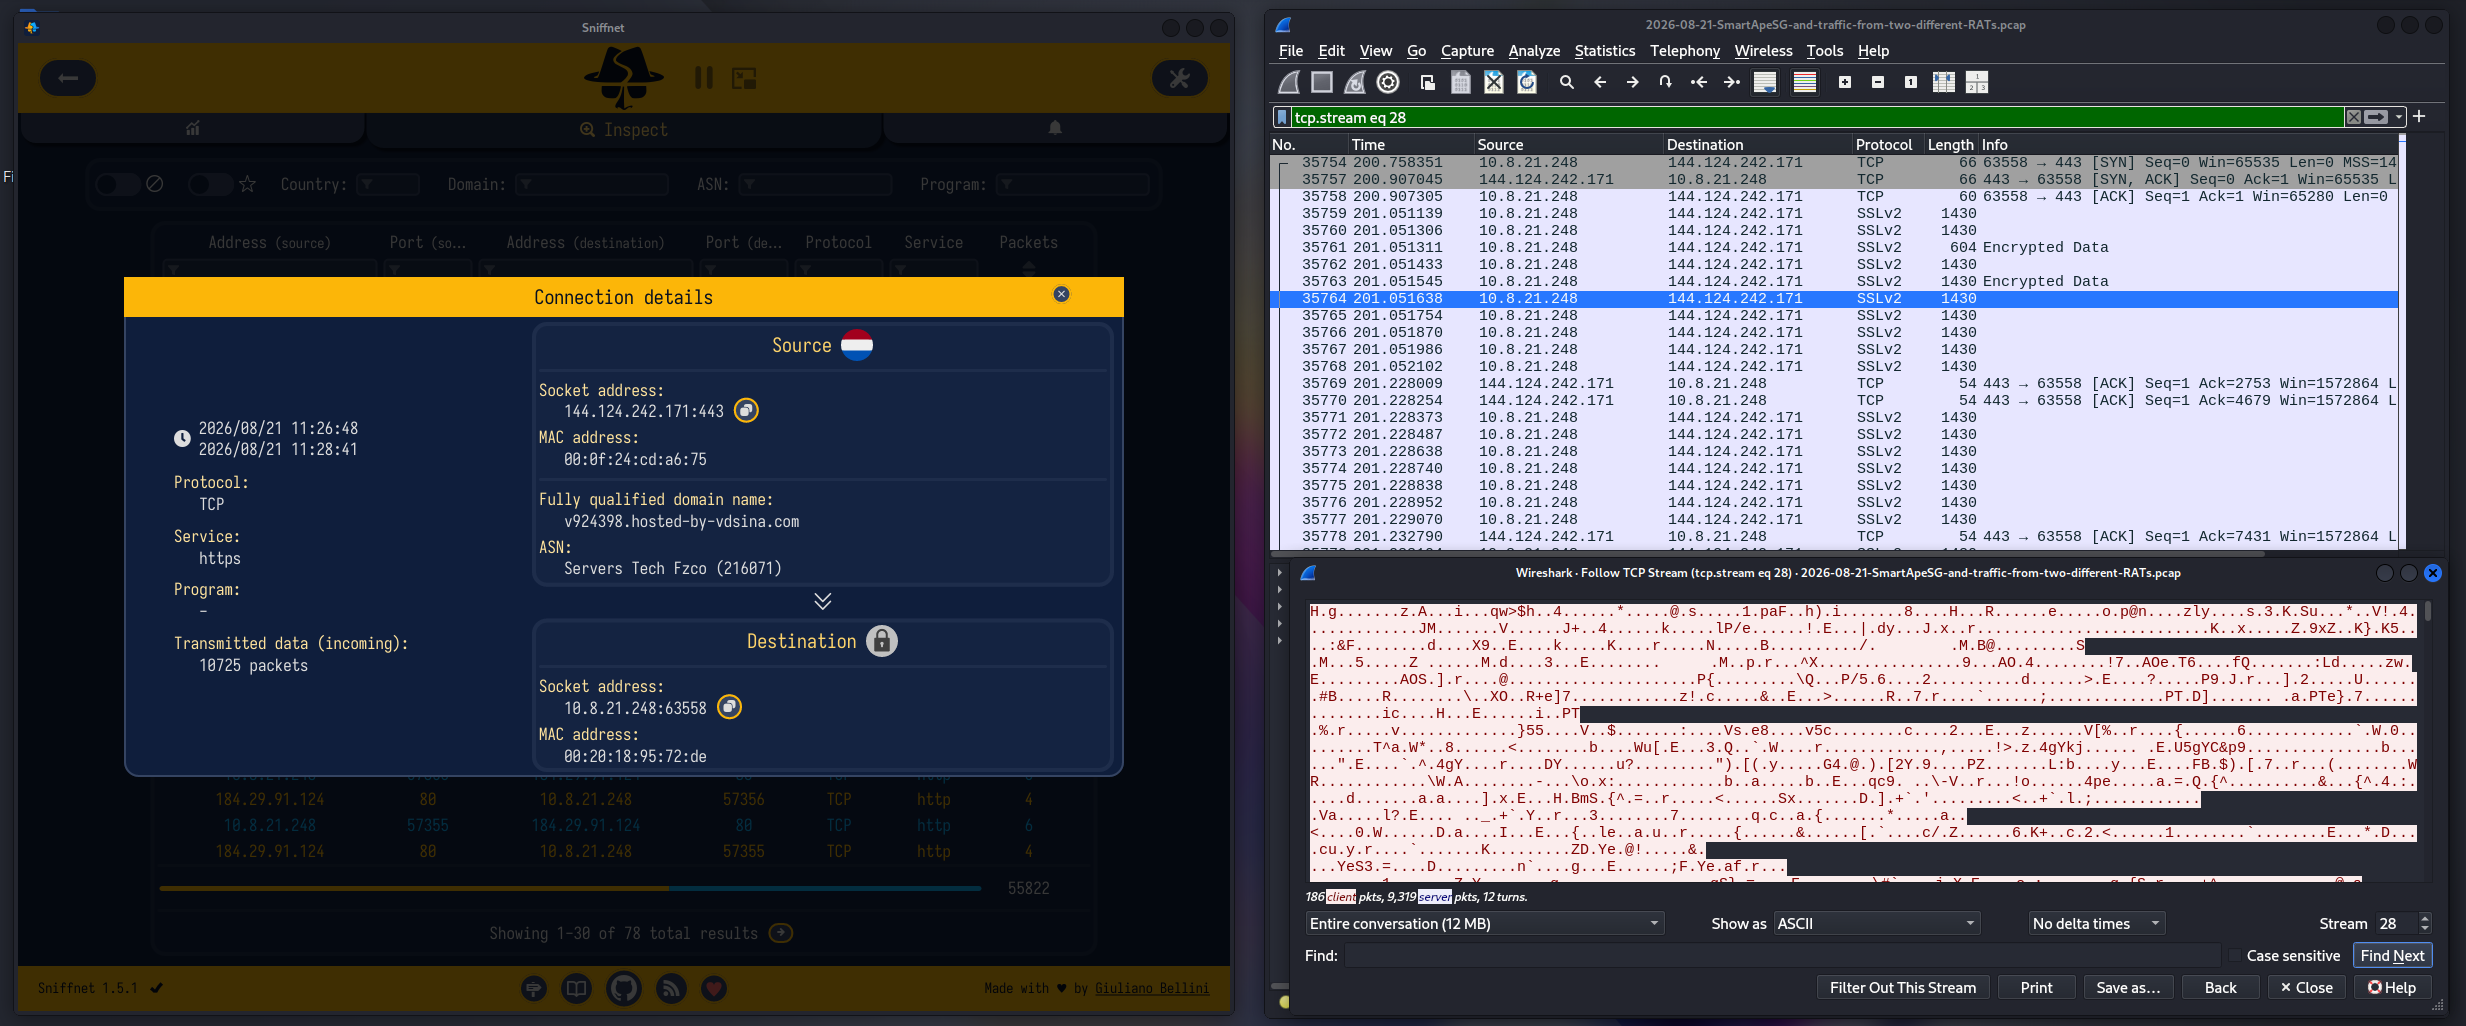Stop capture using the square icon in Wireshark

pyautogui.click(x=1322, y=83)
